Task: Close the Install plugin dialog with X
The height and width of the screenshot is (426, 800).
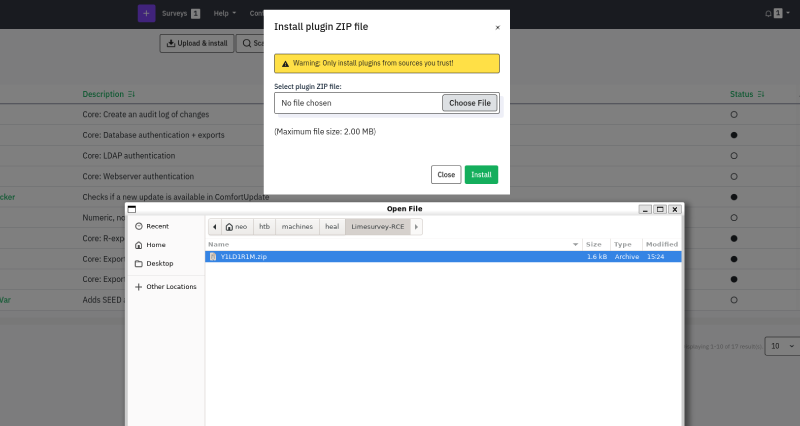Action: 498,28
